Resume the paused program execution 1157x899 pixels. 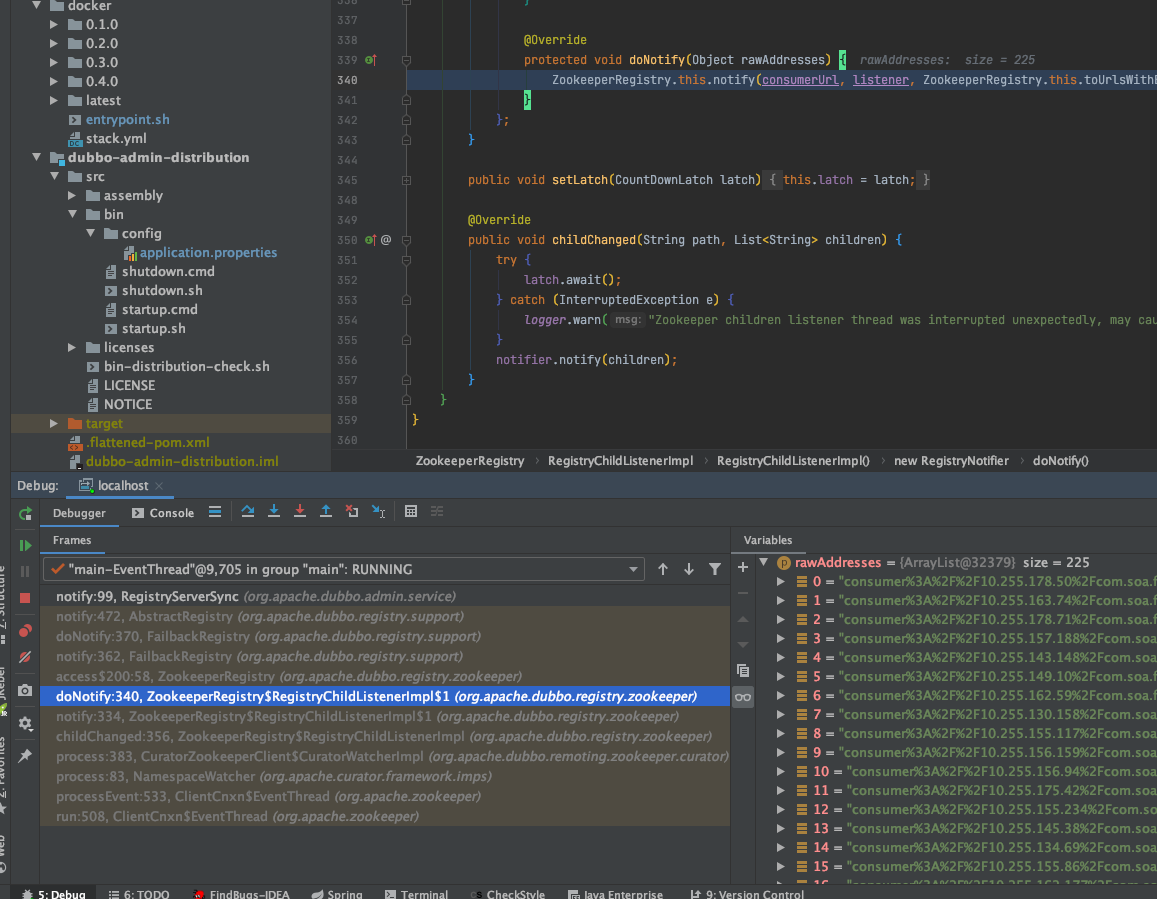(24, 545)
